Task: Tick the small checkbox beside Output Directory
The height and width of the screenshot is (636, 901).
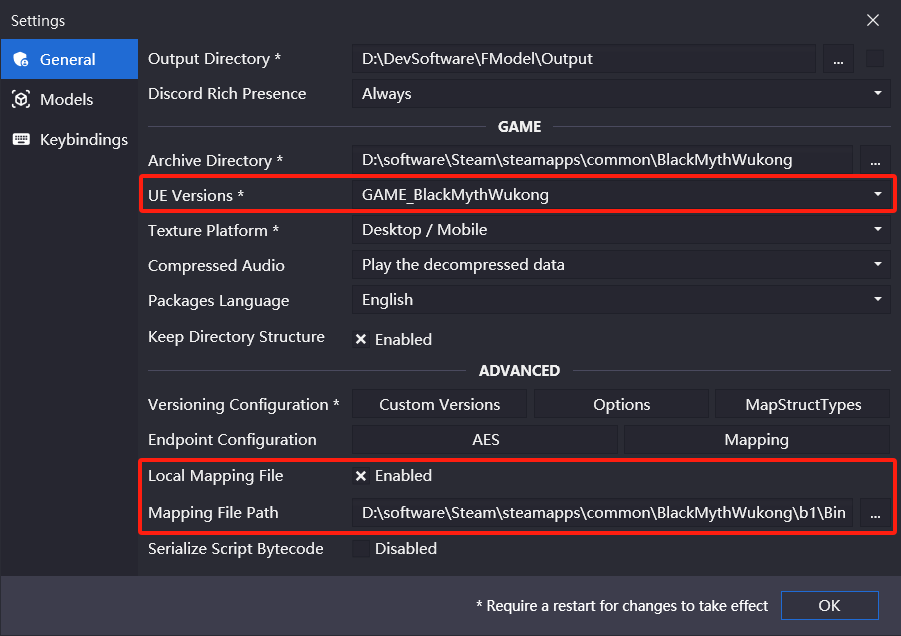Action: [875, 59]
